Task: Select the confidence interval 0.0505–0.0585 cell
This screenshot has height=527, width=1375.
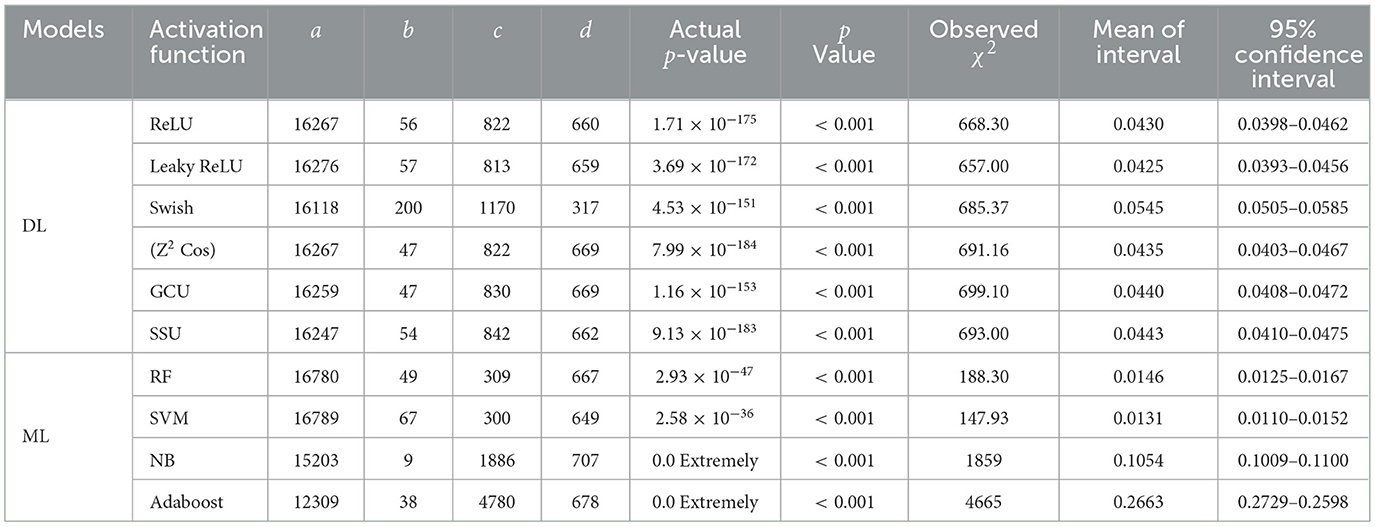Action: click(1297, 207)
